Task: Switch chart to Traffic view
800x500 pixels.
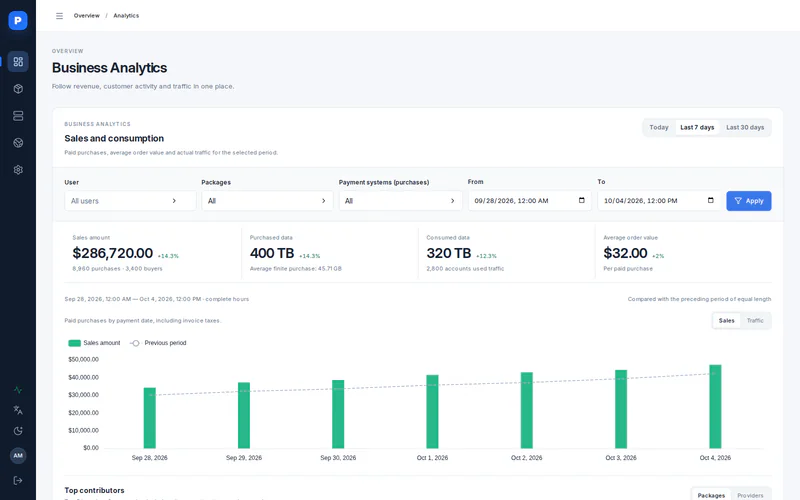Action: tap(755, 321)
